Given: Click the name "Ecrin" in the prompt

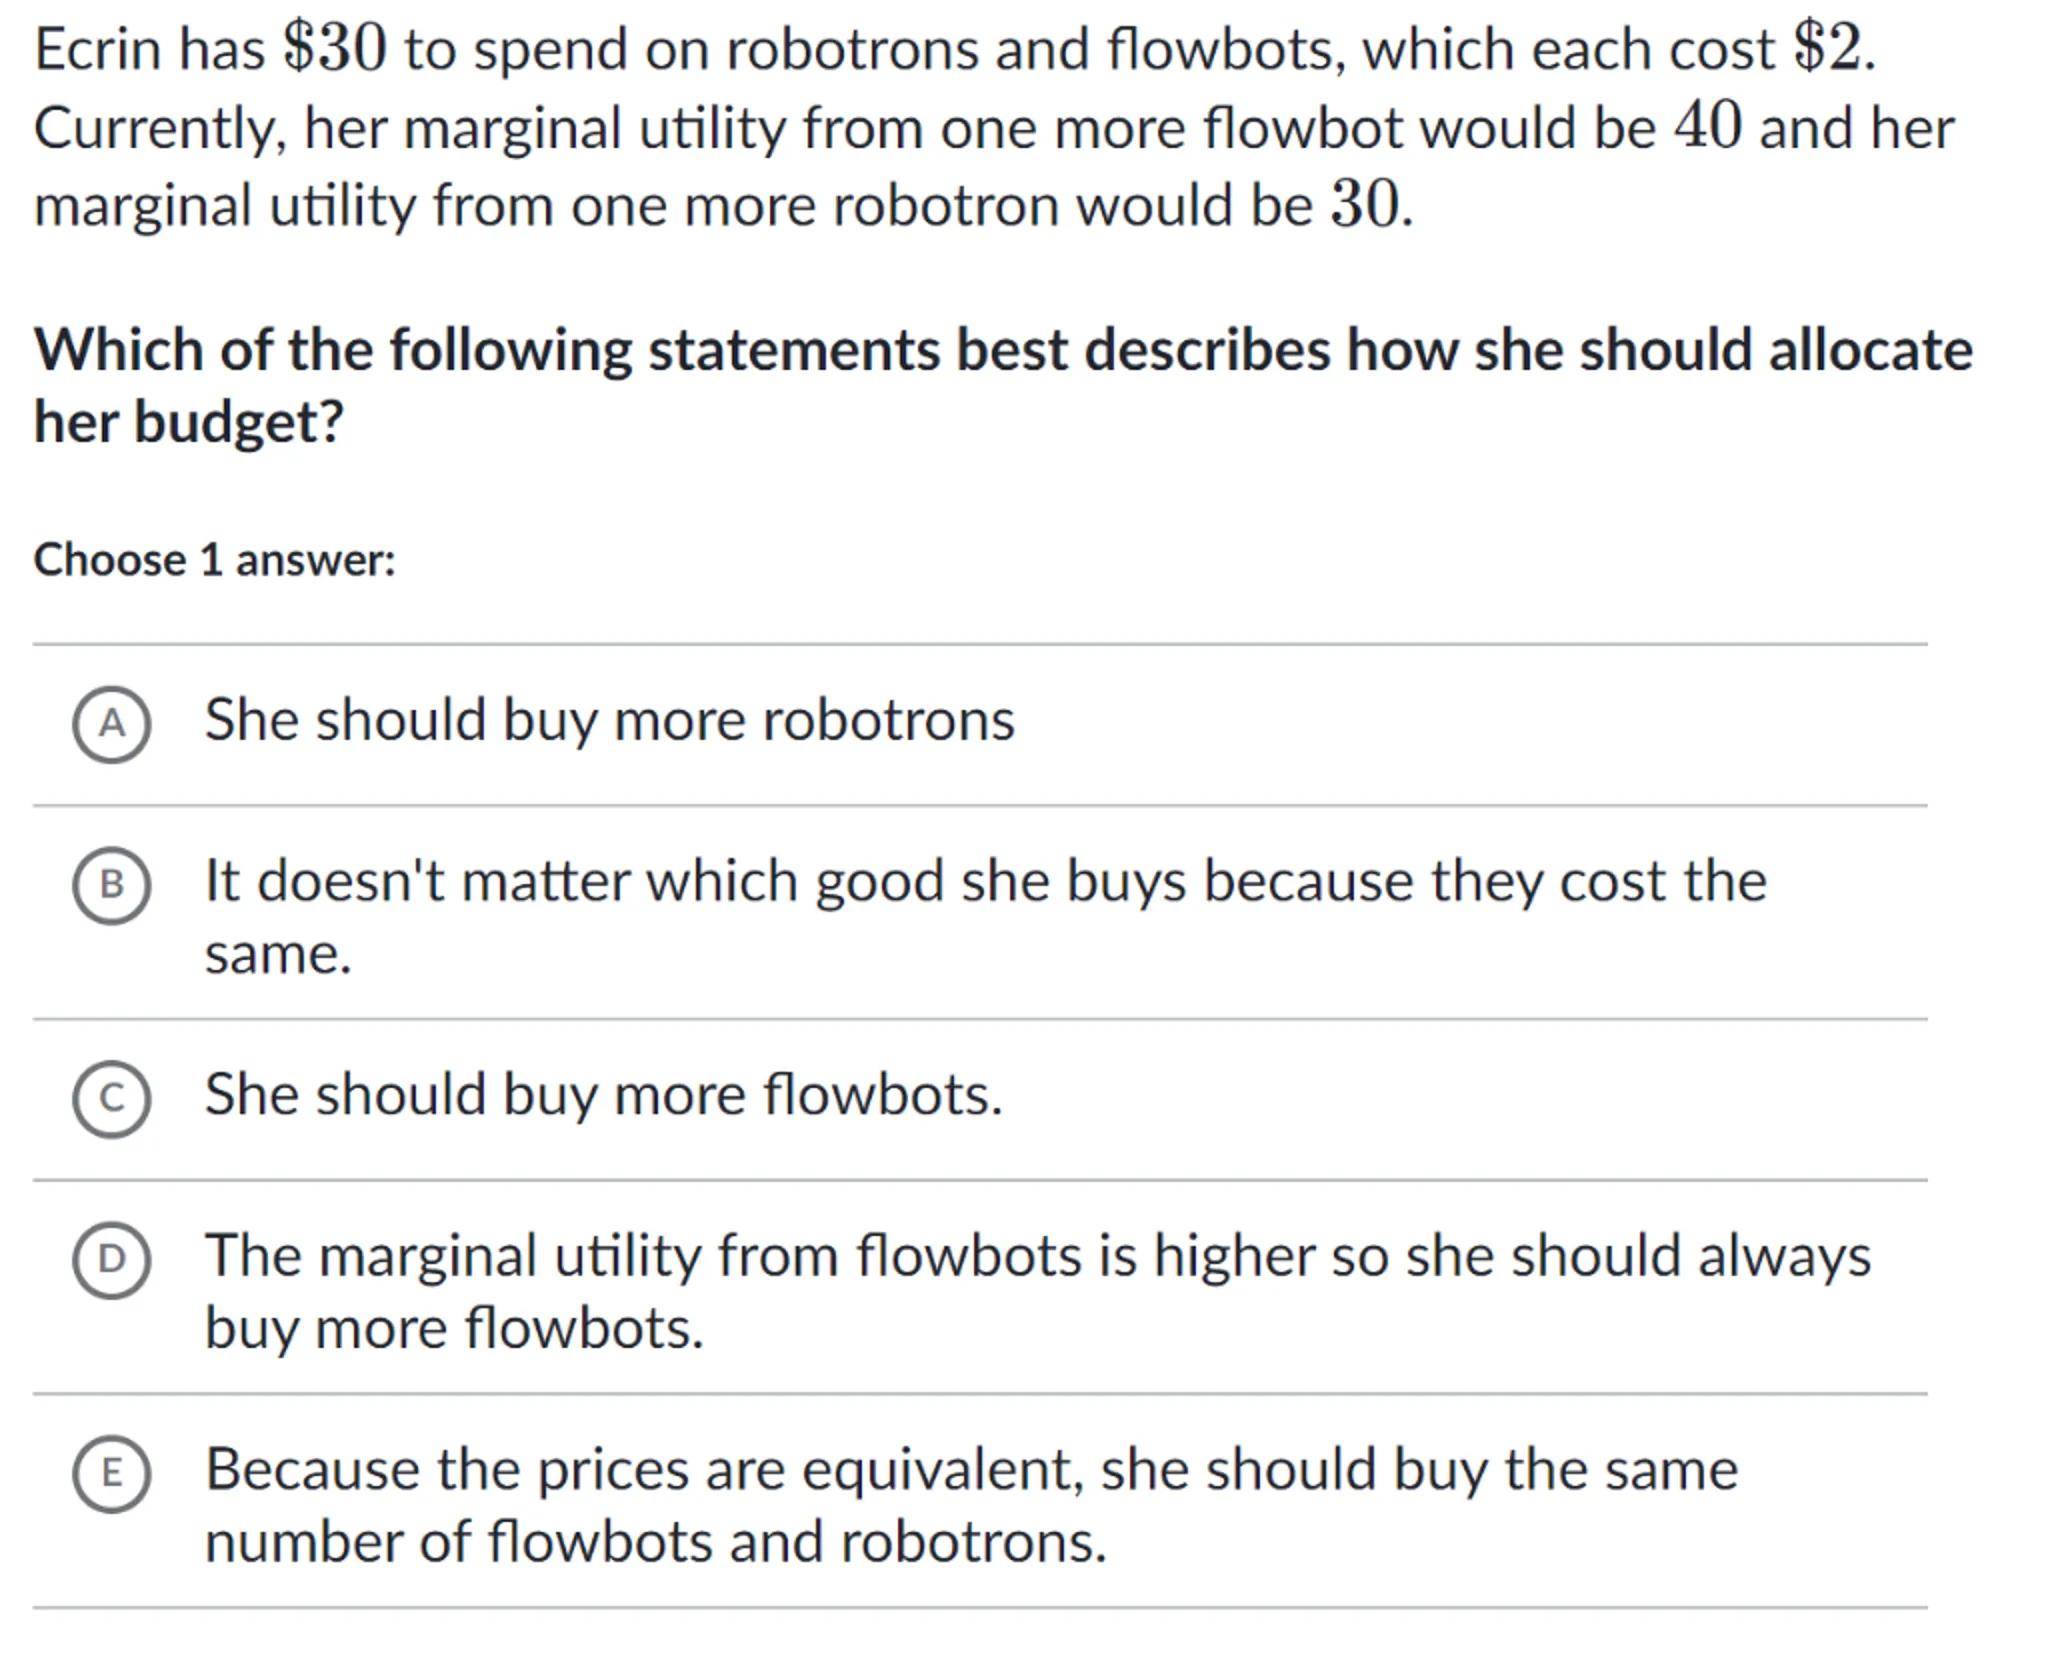Looking at the screenshot, I should tap(97, 49).
